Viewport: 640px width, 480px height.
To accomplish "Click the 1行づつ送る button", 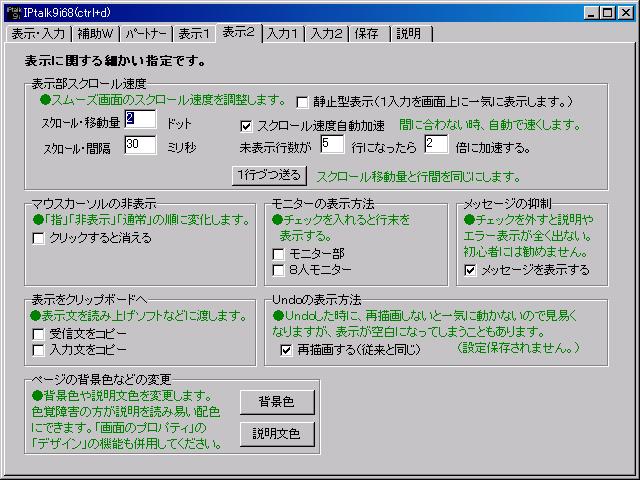I will pyautogui.click(x=269, y=176).
